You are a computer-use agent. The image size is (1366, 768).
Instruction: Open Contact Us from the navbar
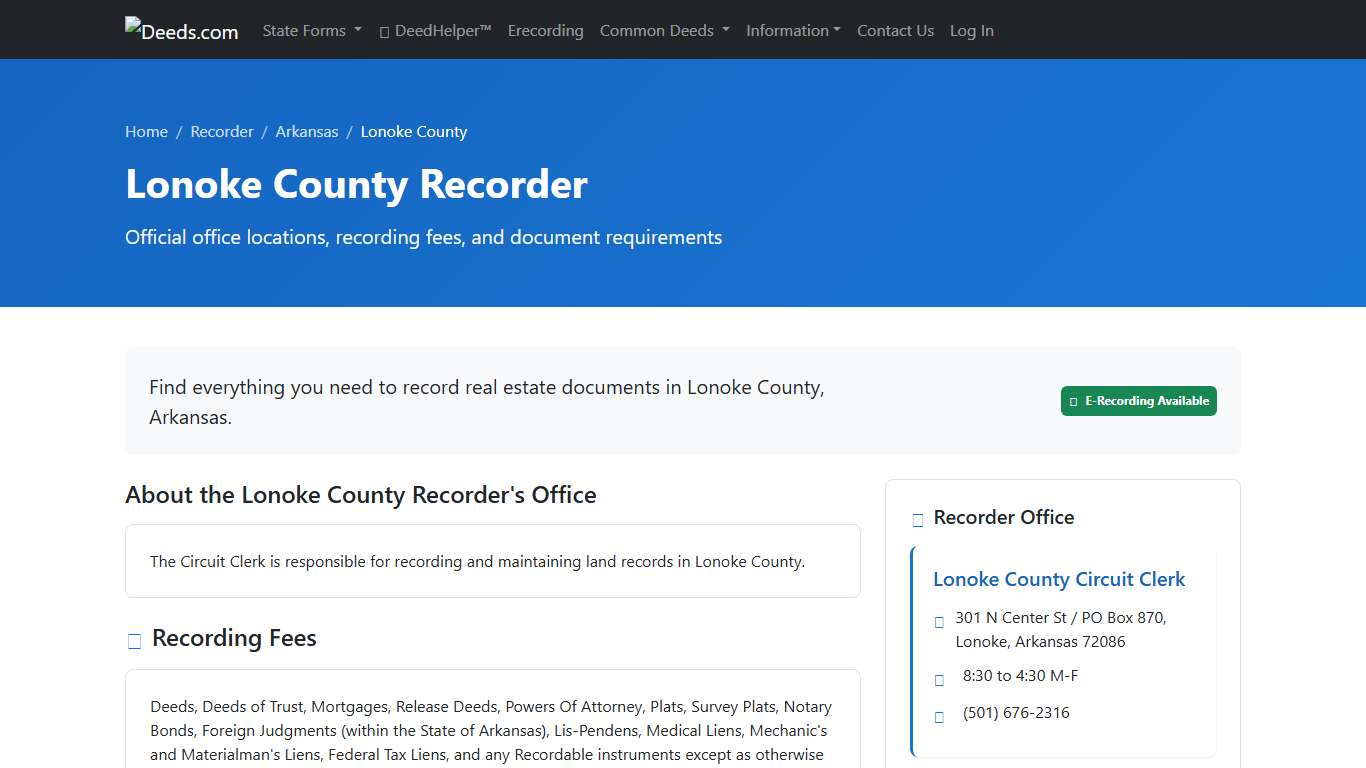click(895, 30)
